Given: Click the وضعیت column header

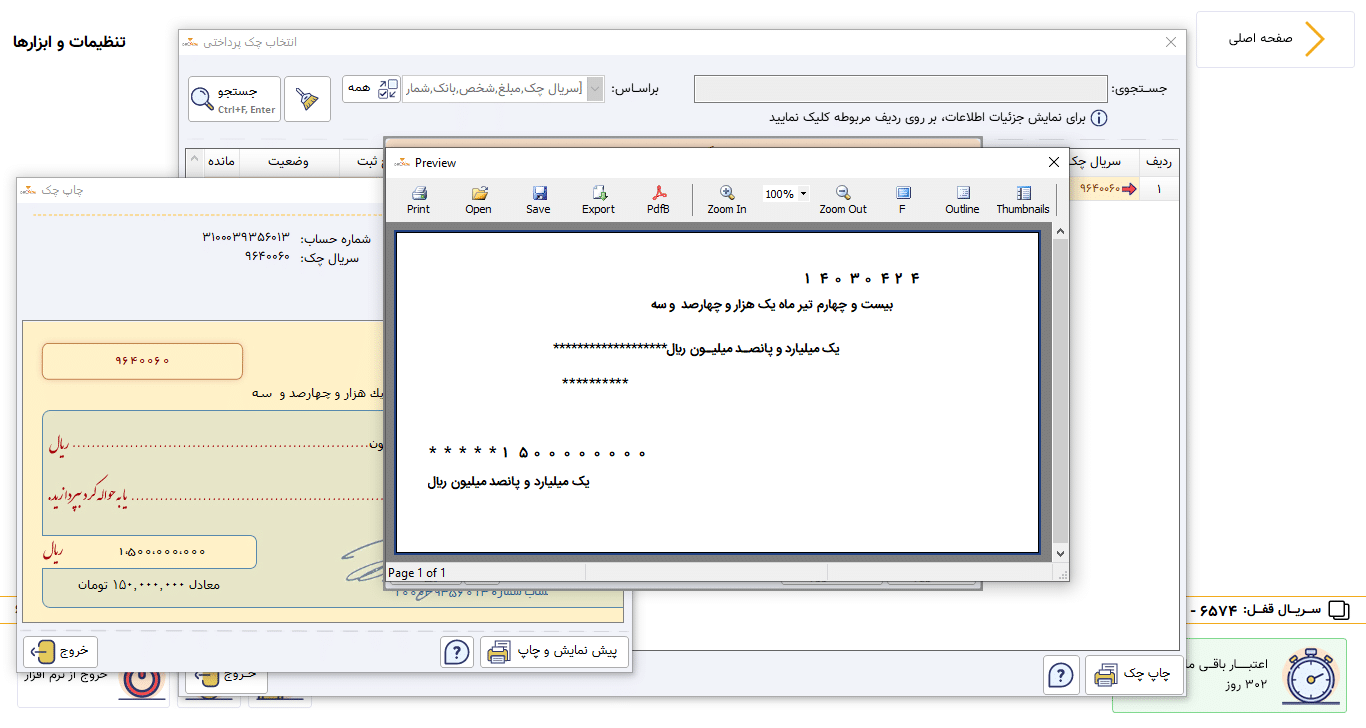Looking at the screenshot, I should tap(291, 161).
